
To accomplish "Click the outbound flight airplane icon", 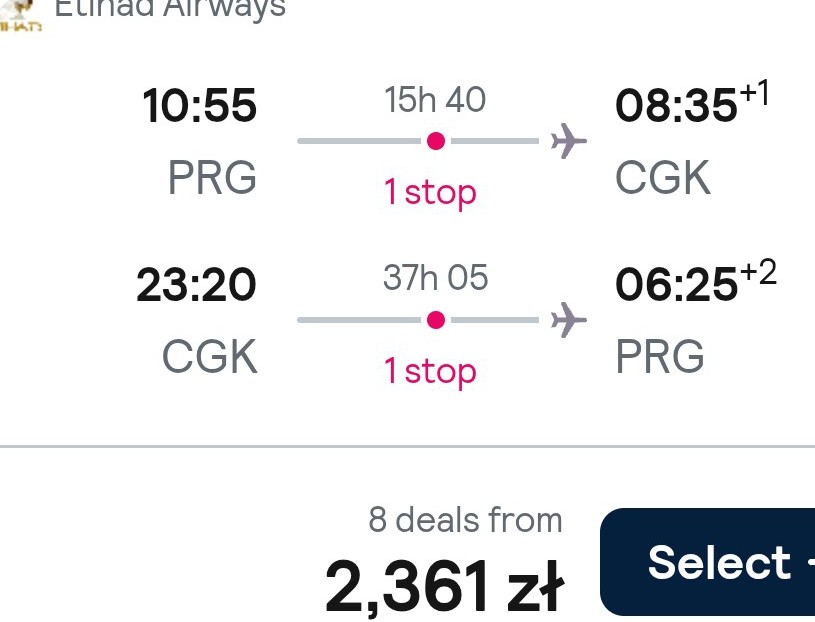I will (569, 141).
